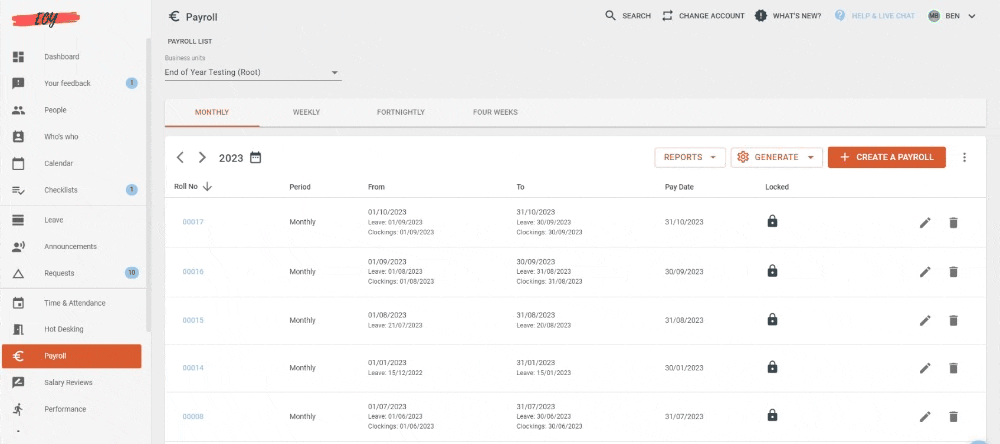Switch to the Weekly tab
Image resolution: width=1000 pixels, height=444 pixels.
click(x=306, y=112)
